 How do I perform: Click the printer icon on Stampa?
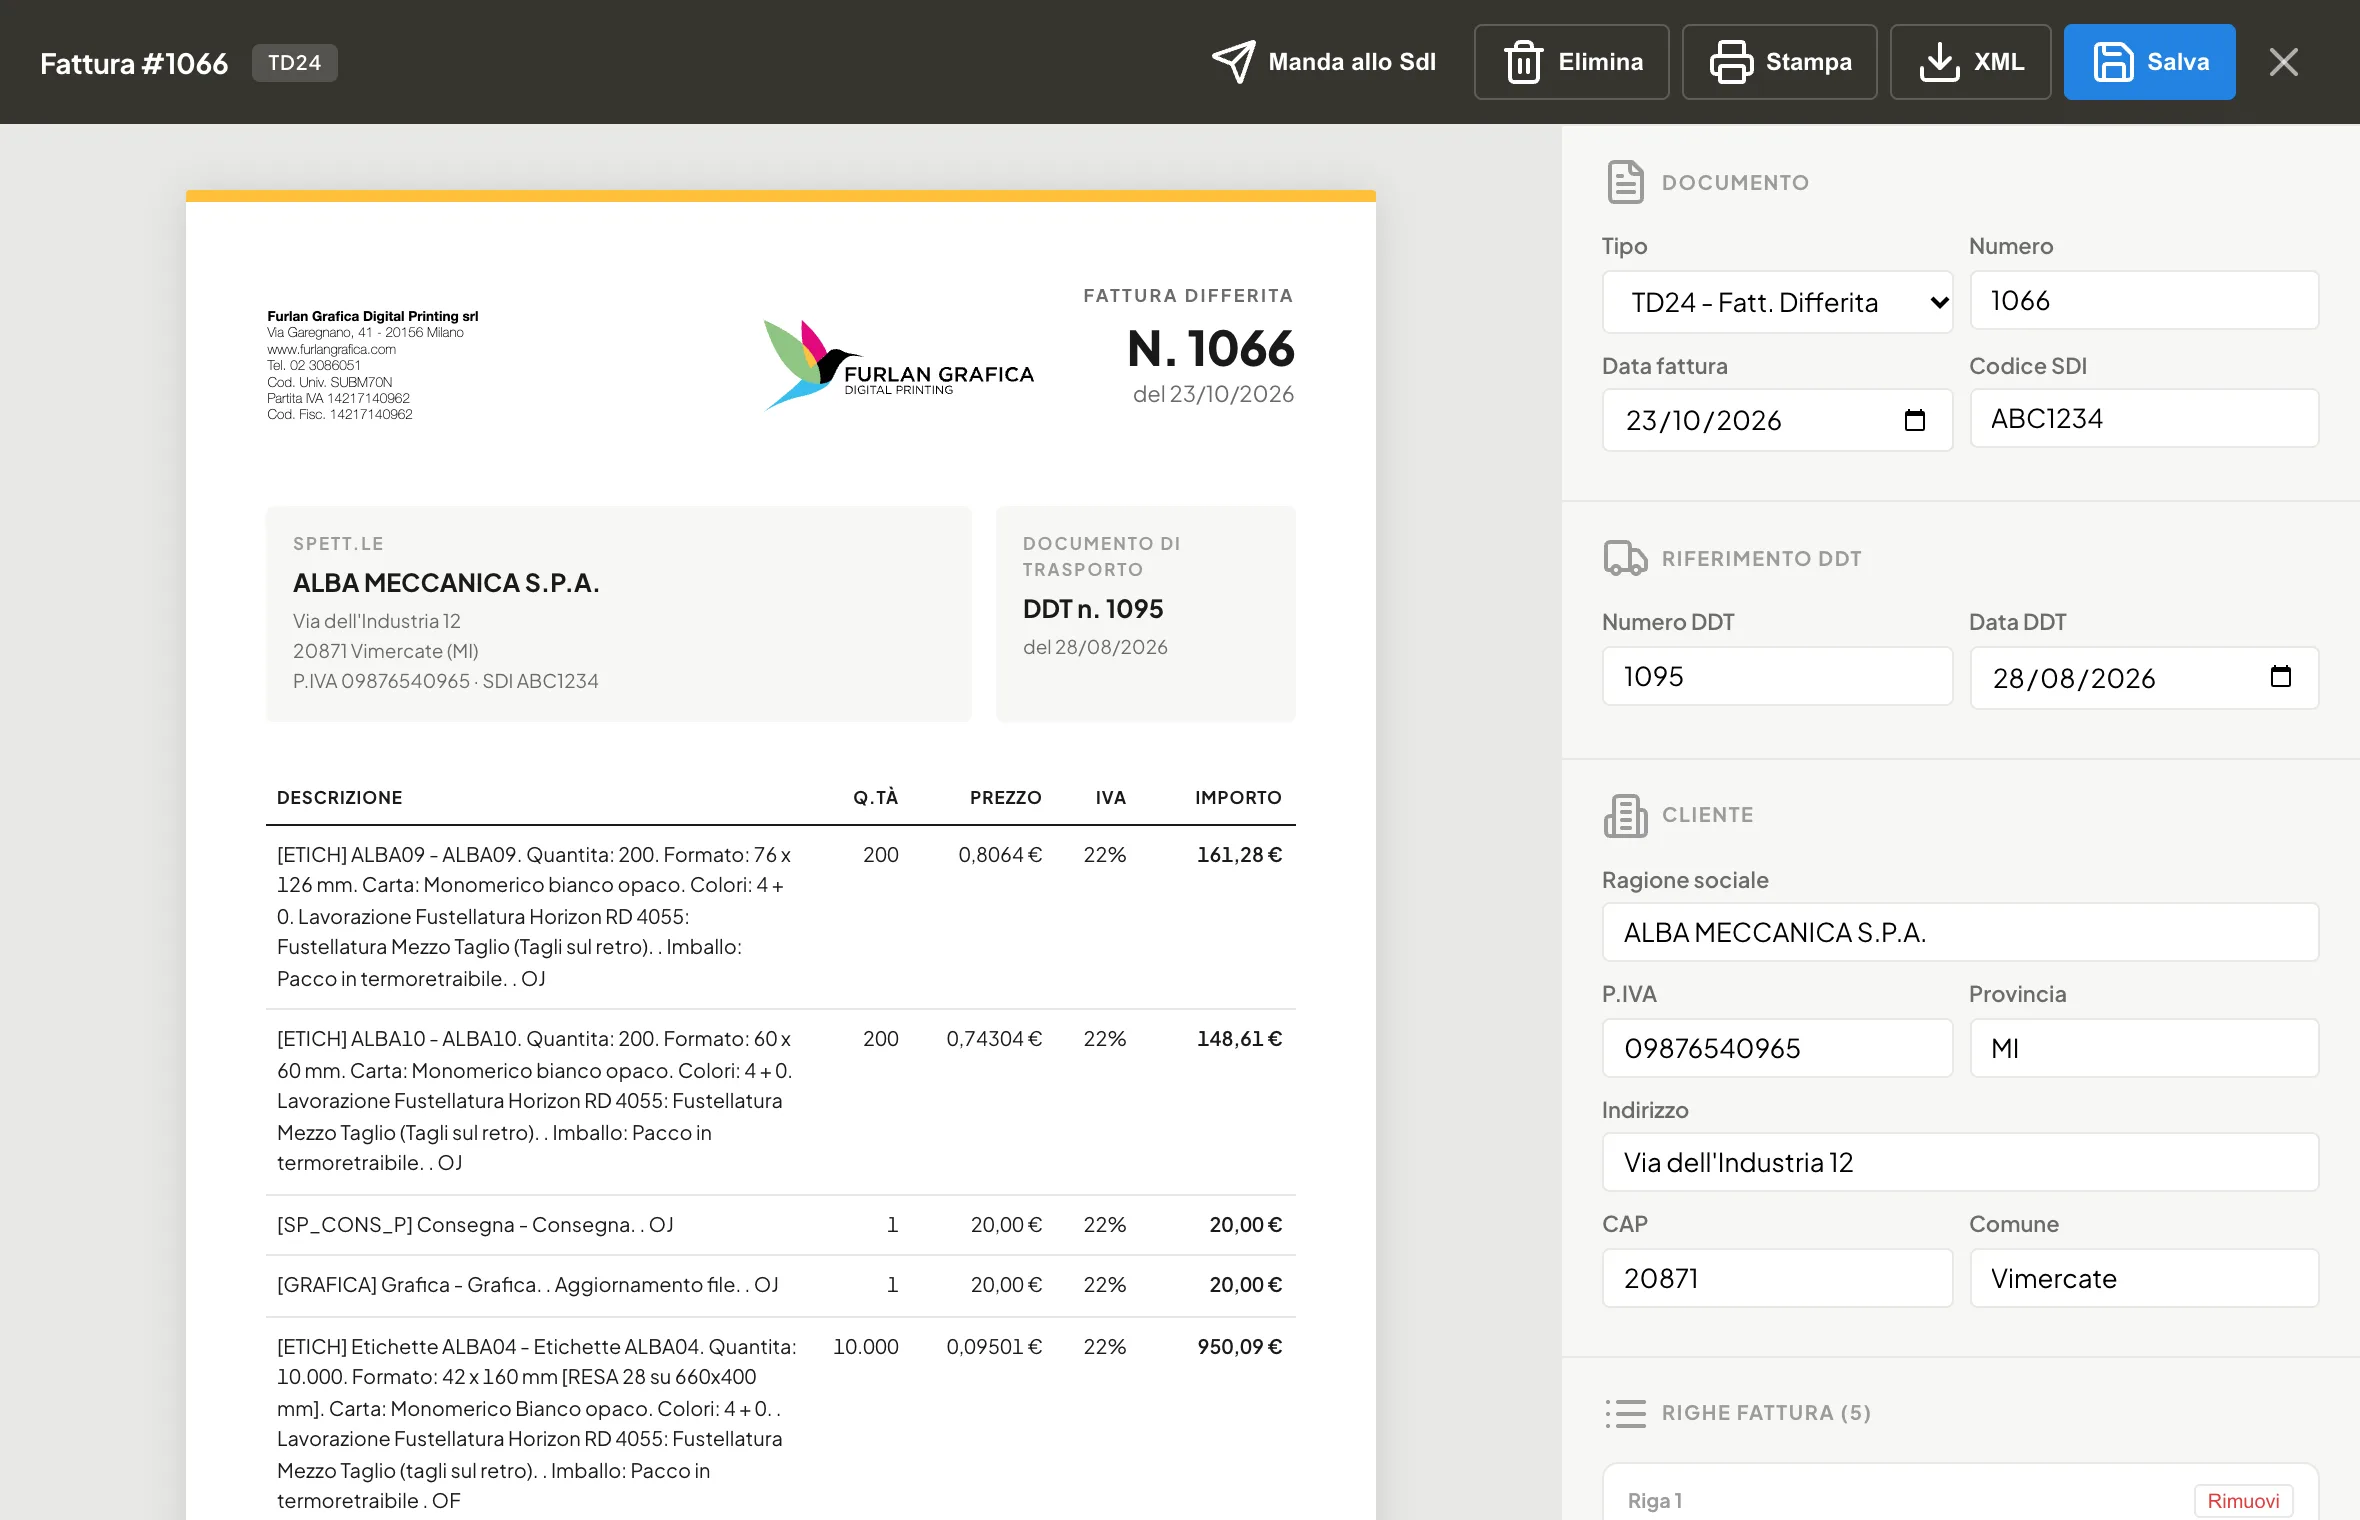[x=1731, y=62]
